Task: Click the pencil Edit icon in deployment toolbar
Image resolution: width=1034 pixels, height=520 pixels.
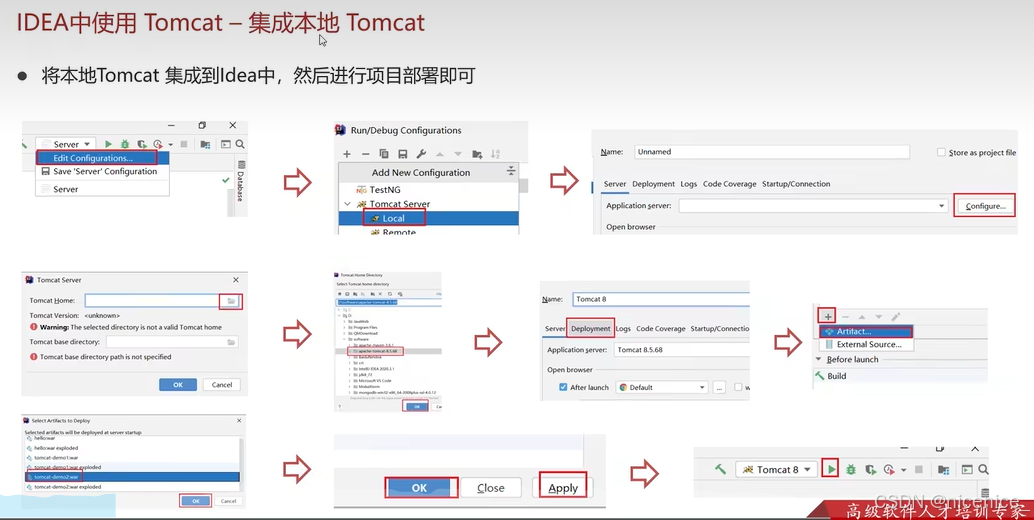Action: click(x=895, y=316)
